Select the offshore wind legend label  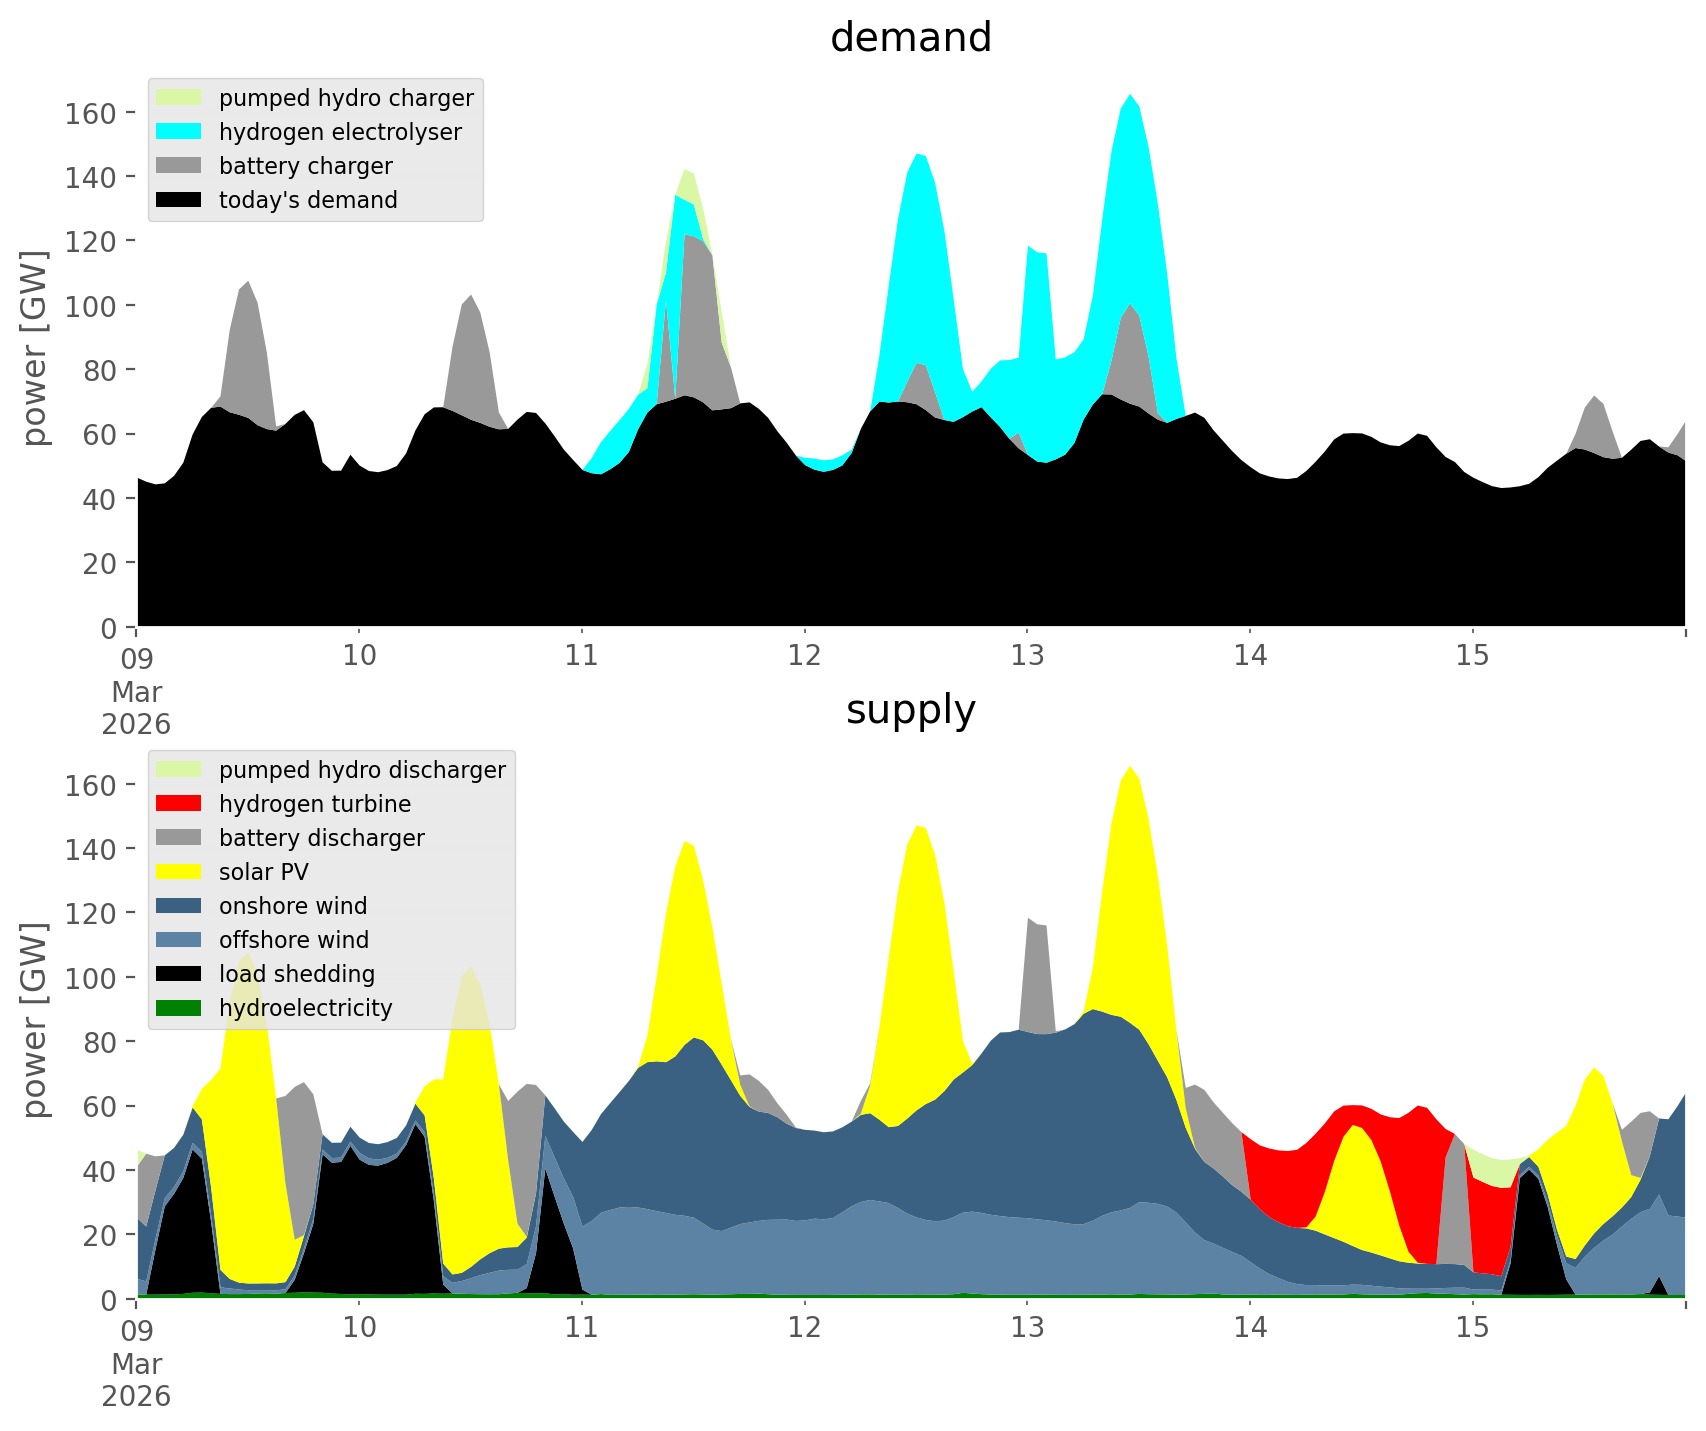293,940
